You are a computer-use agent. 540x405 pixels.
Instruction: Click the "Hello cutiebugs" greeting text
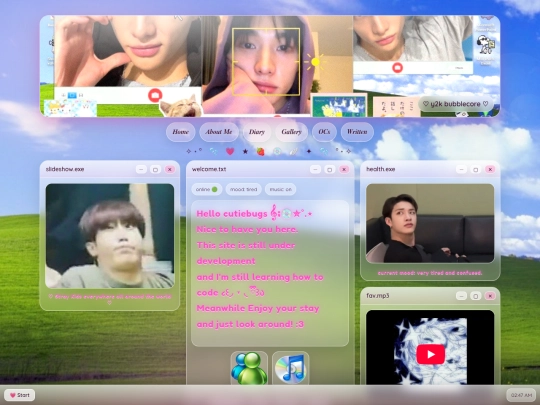[x=231, y=214]
